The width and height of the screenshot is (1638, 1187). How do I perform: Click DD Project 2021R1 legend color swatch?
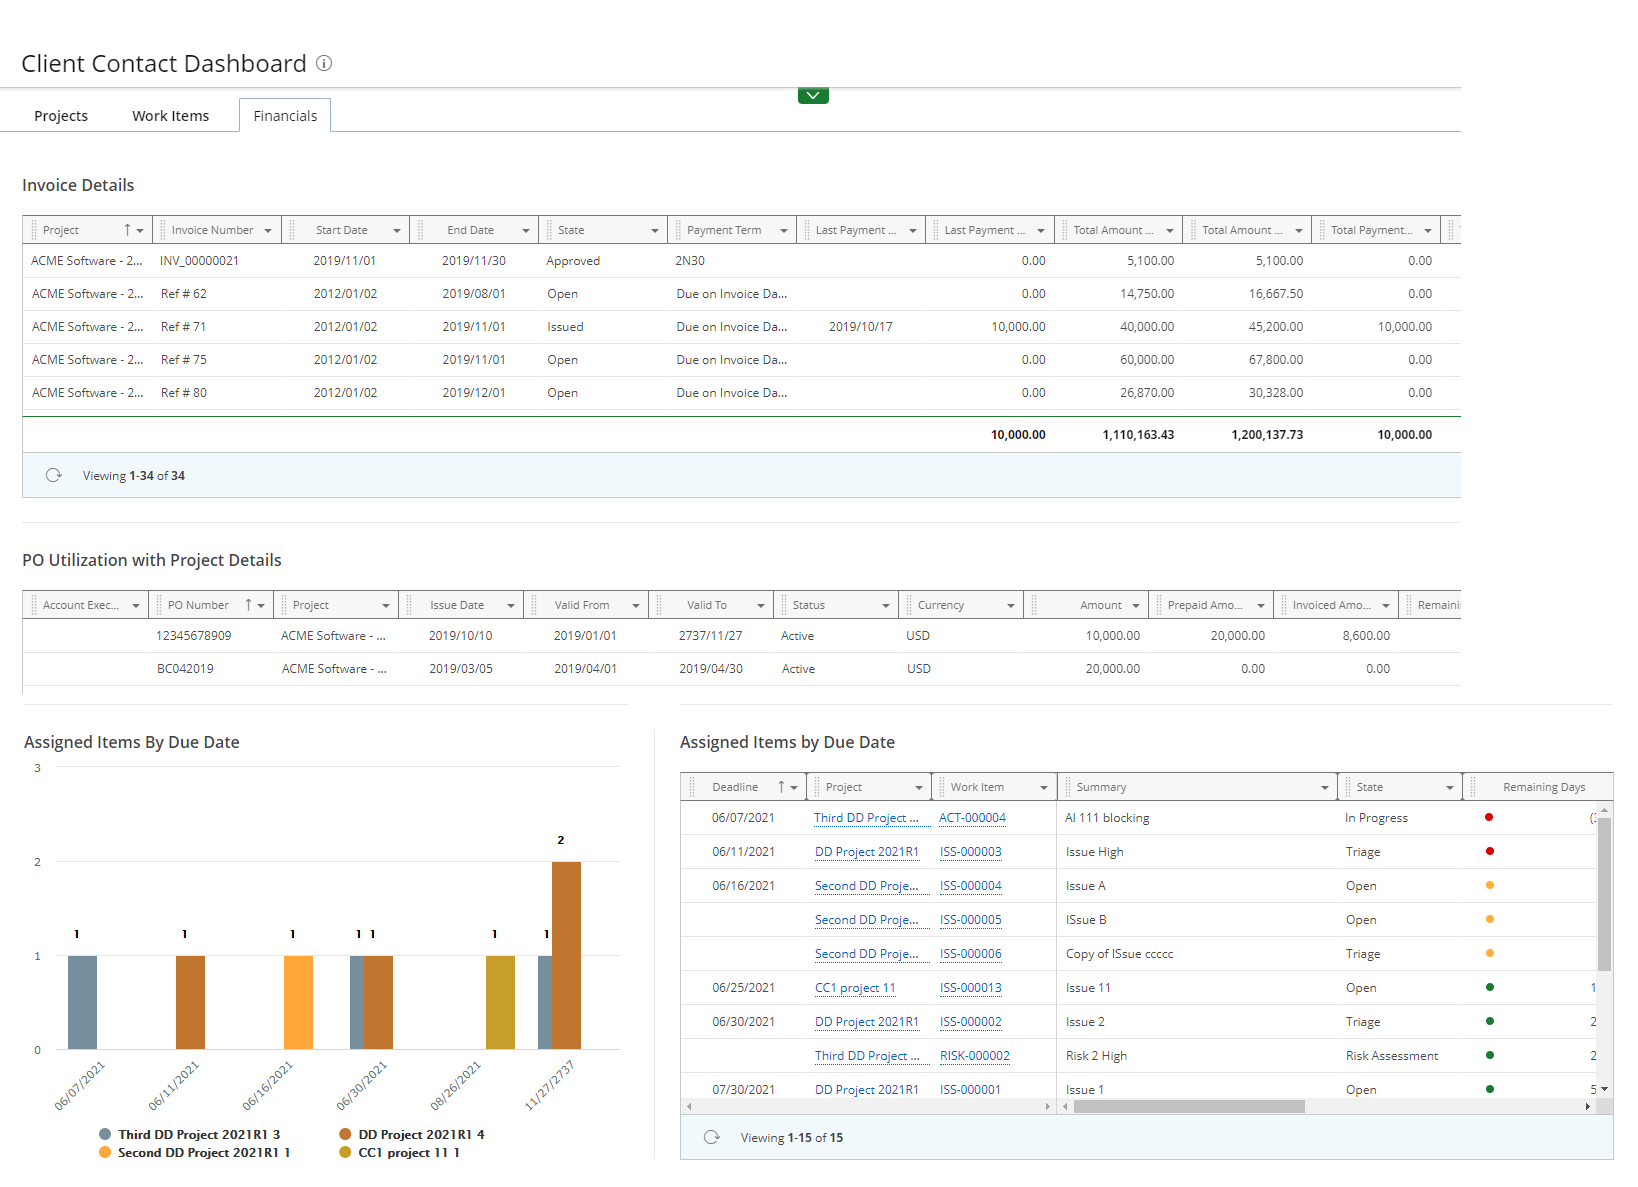point(345,1134)
